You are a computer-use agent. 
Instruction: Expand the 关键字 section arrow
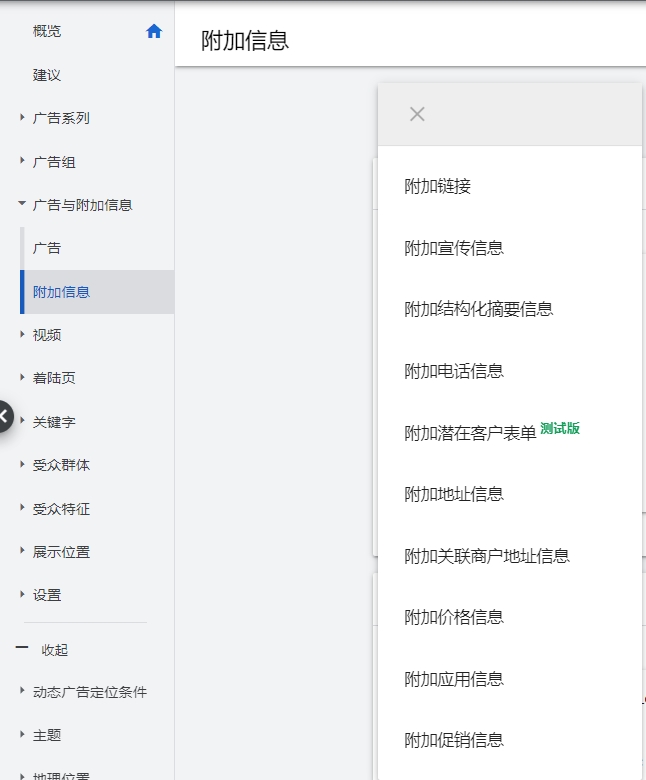[22, 421]
